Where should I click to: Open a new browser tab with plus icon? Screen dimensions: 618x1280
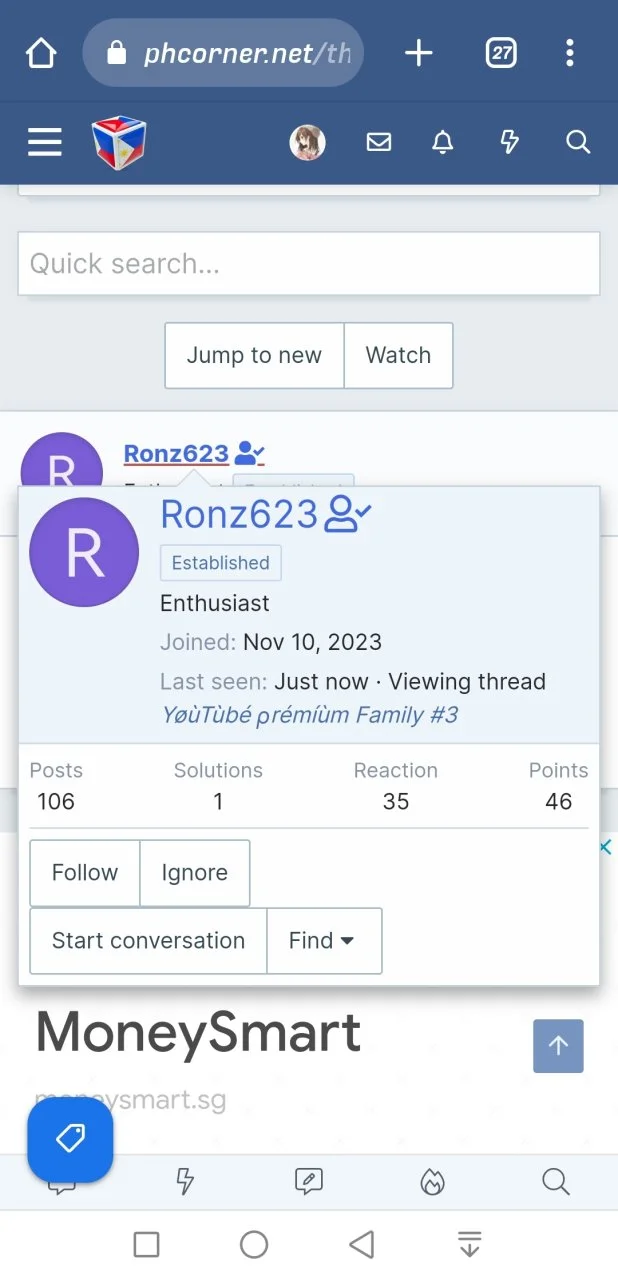(x=418, y=53)
